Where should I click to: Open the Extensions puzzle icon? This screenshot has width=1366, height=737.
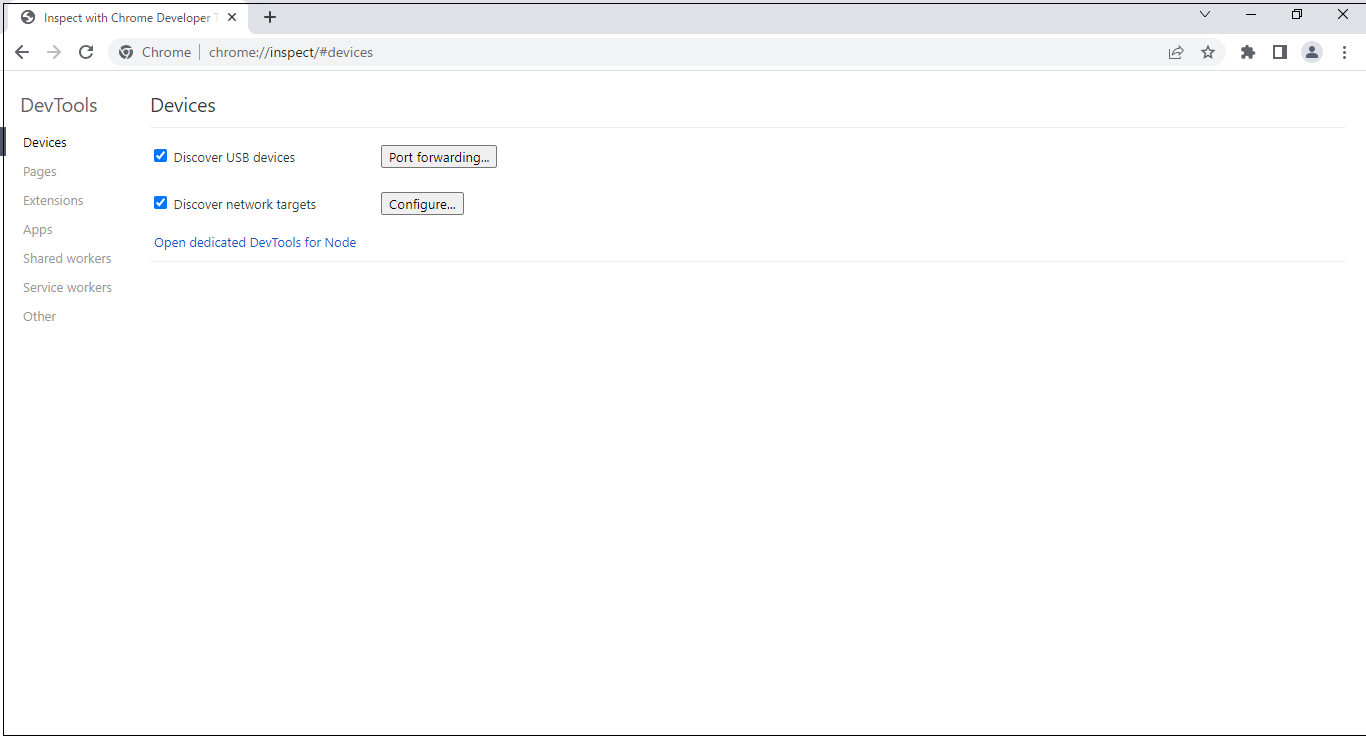tap(1247, 52)
